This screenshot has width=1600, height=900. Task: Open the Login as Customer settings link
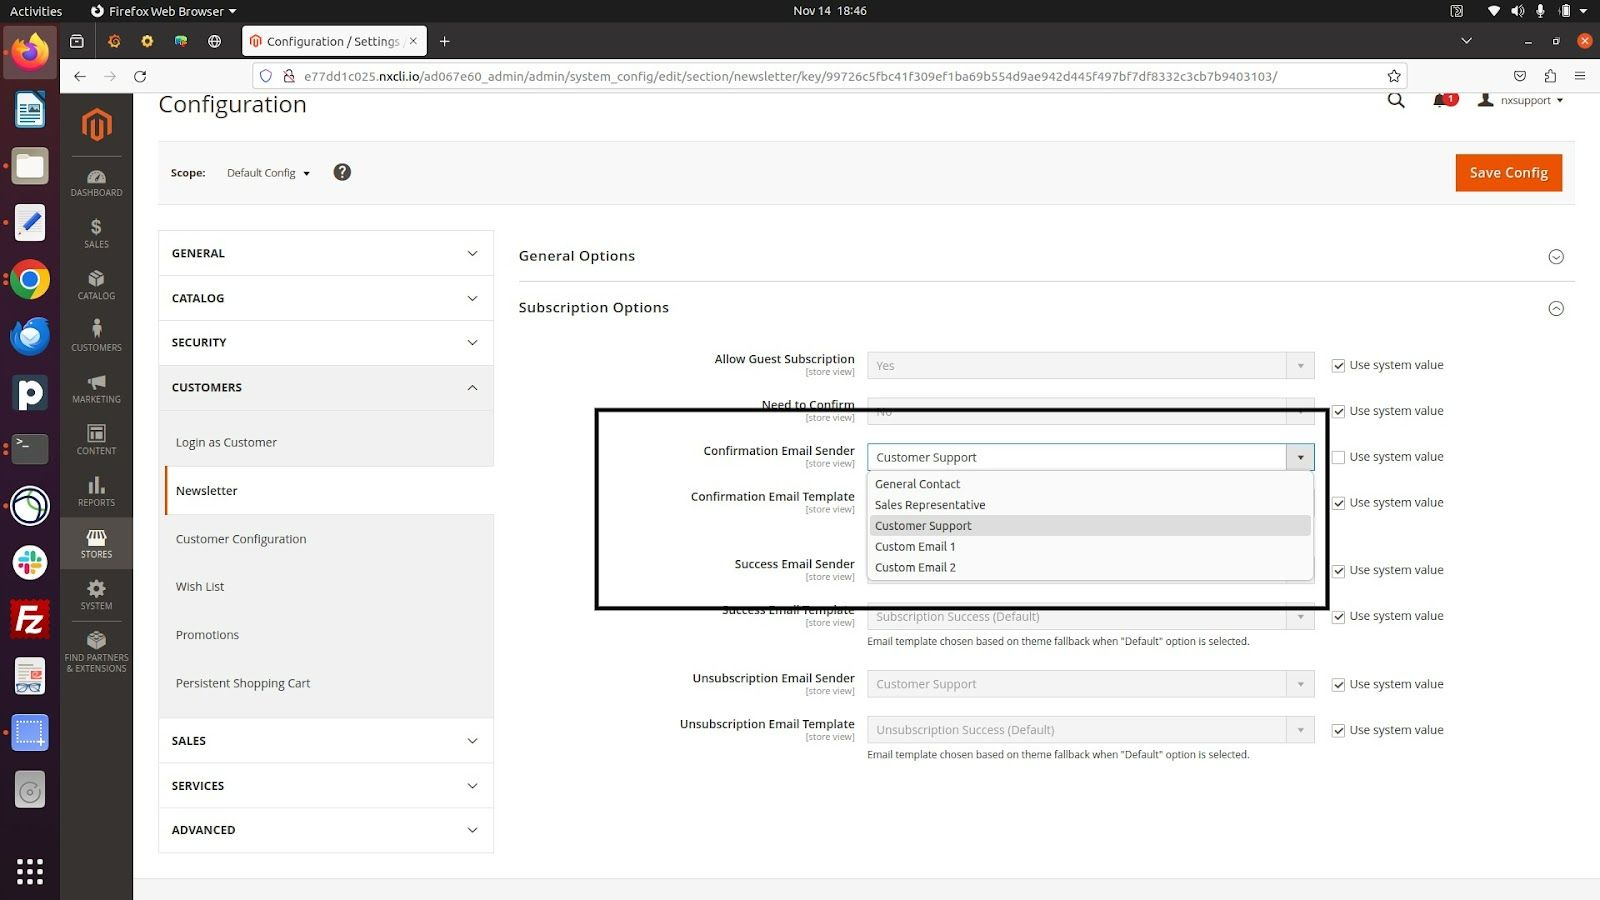[x=226, y=441]
